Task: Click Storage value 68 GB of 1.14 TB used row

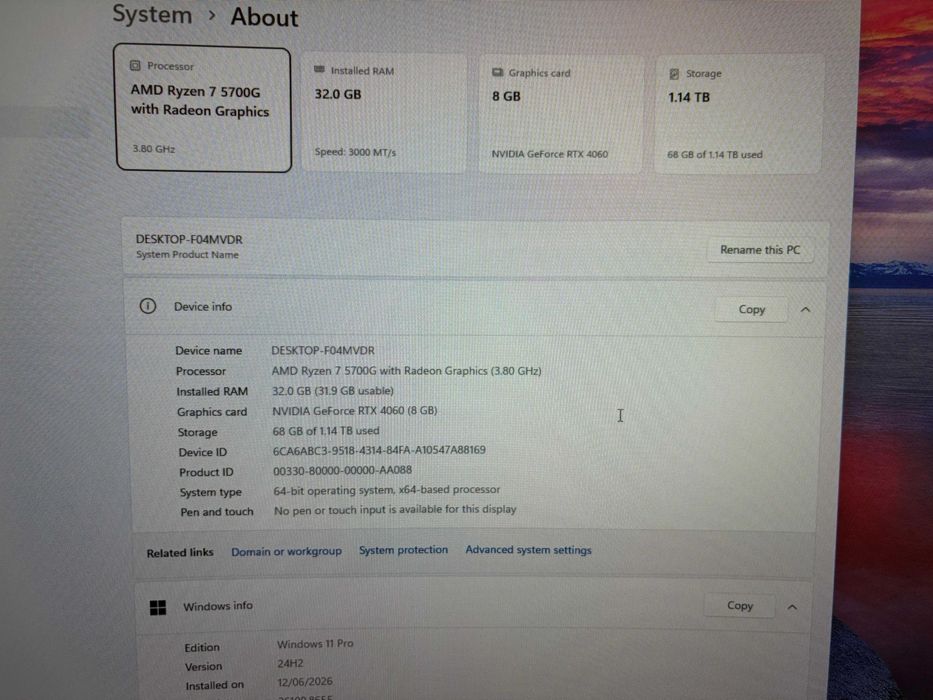Action: (x=325, y=431)
